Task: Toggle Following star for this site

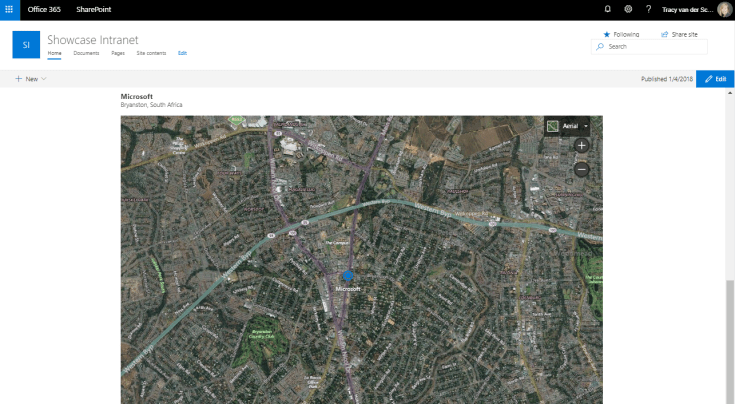Action: (x=620, y=34)
